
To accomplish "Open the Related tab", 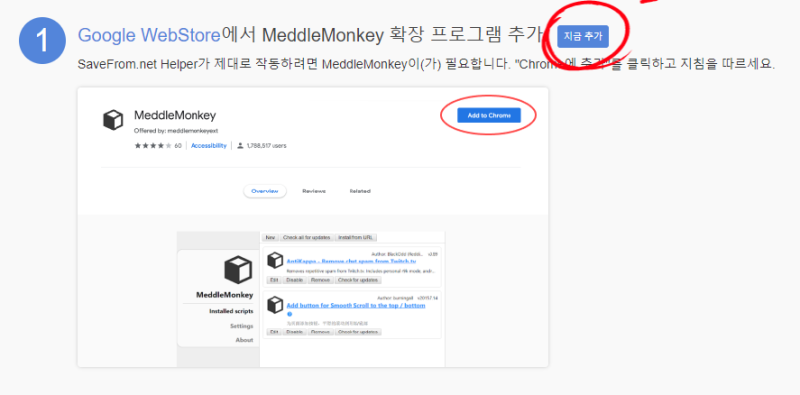I will [360, 191].
